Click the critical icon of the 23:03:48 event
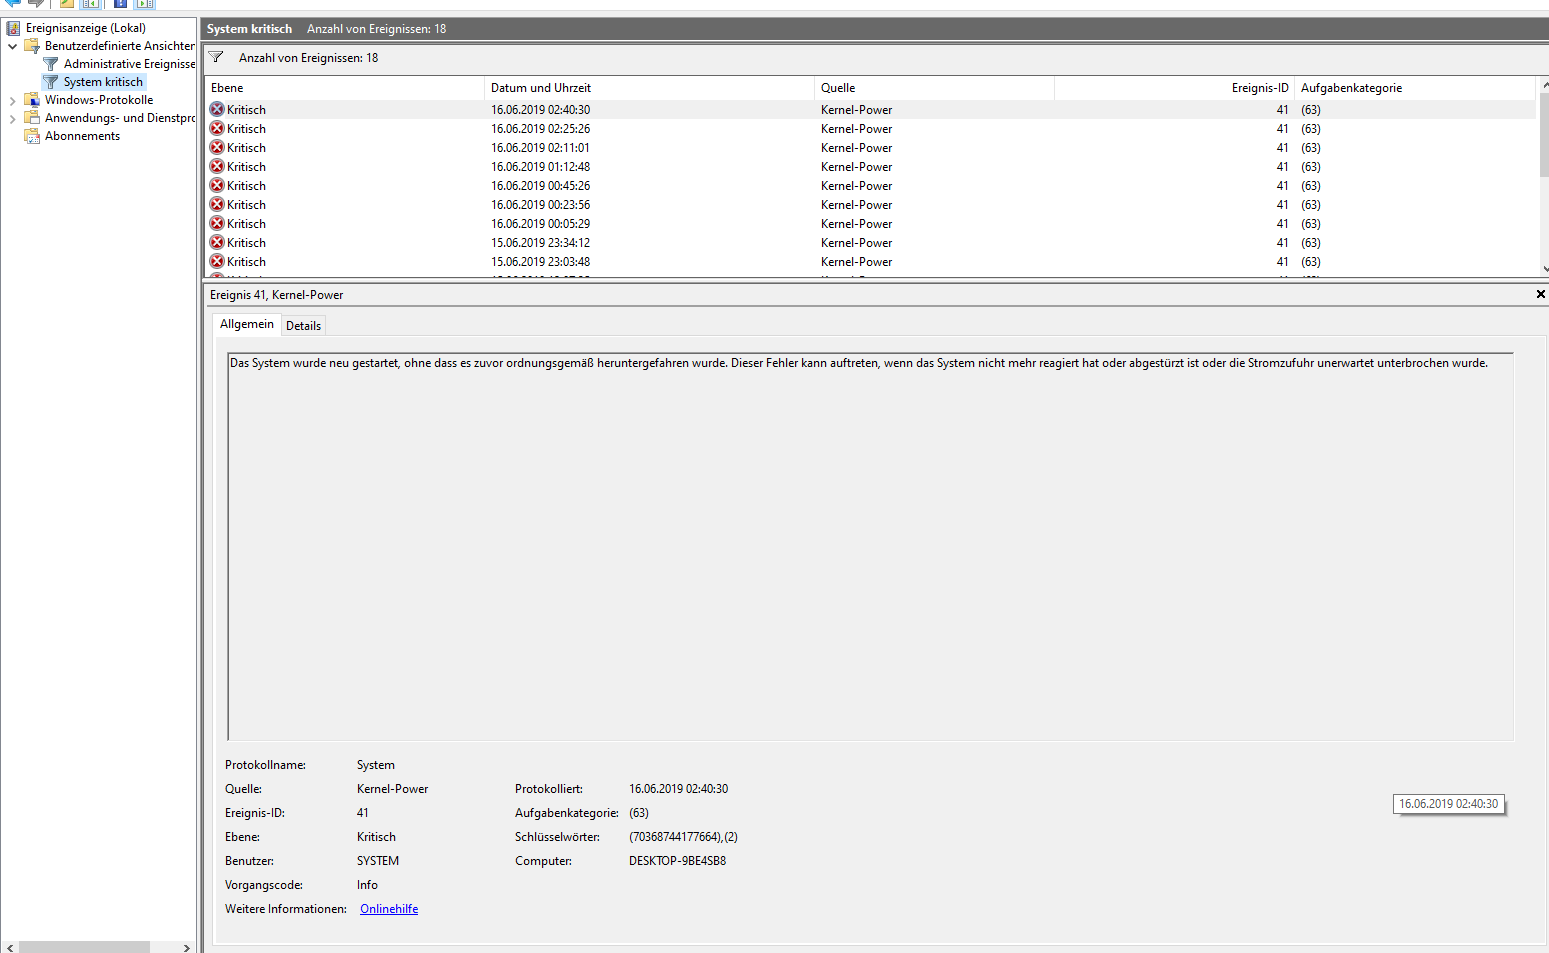This screenshot has width=1549, height=953. 217,261
